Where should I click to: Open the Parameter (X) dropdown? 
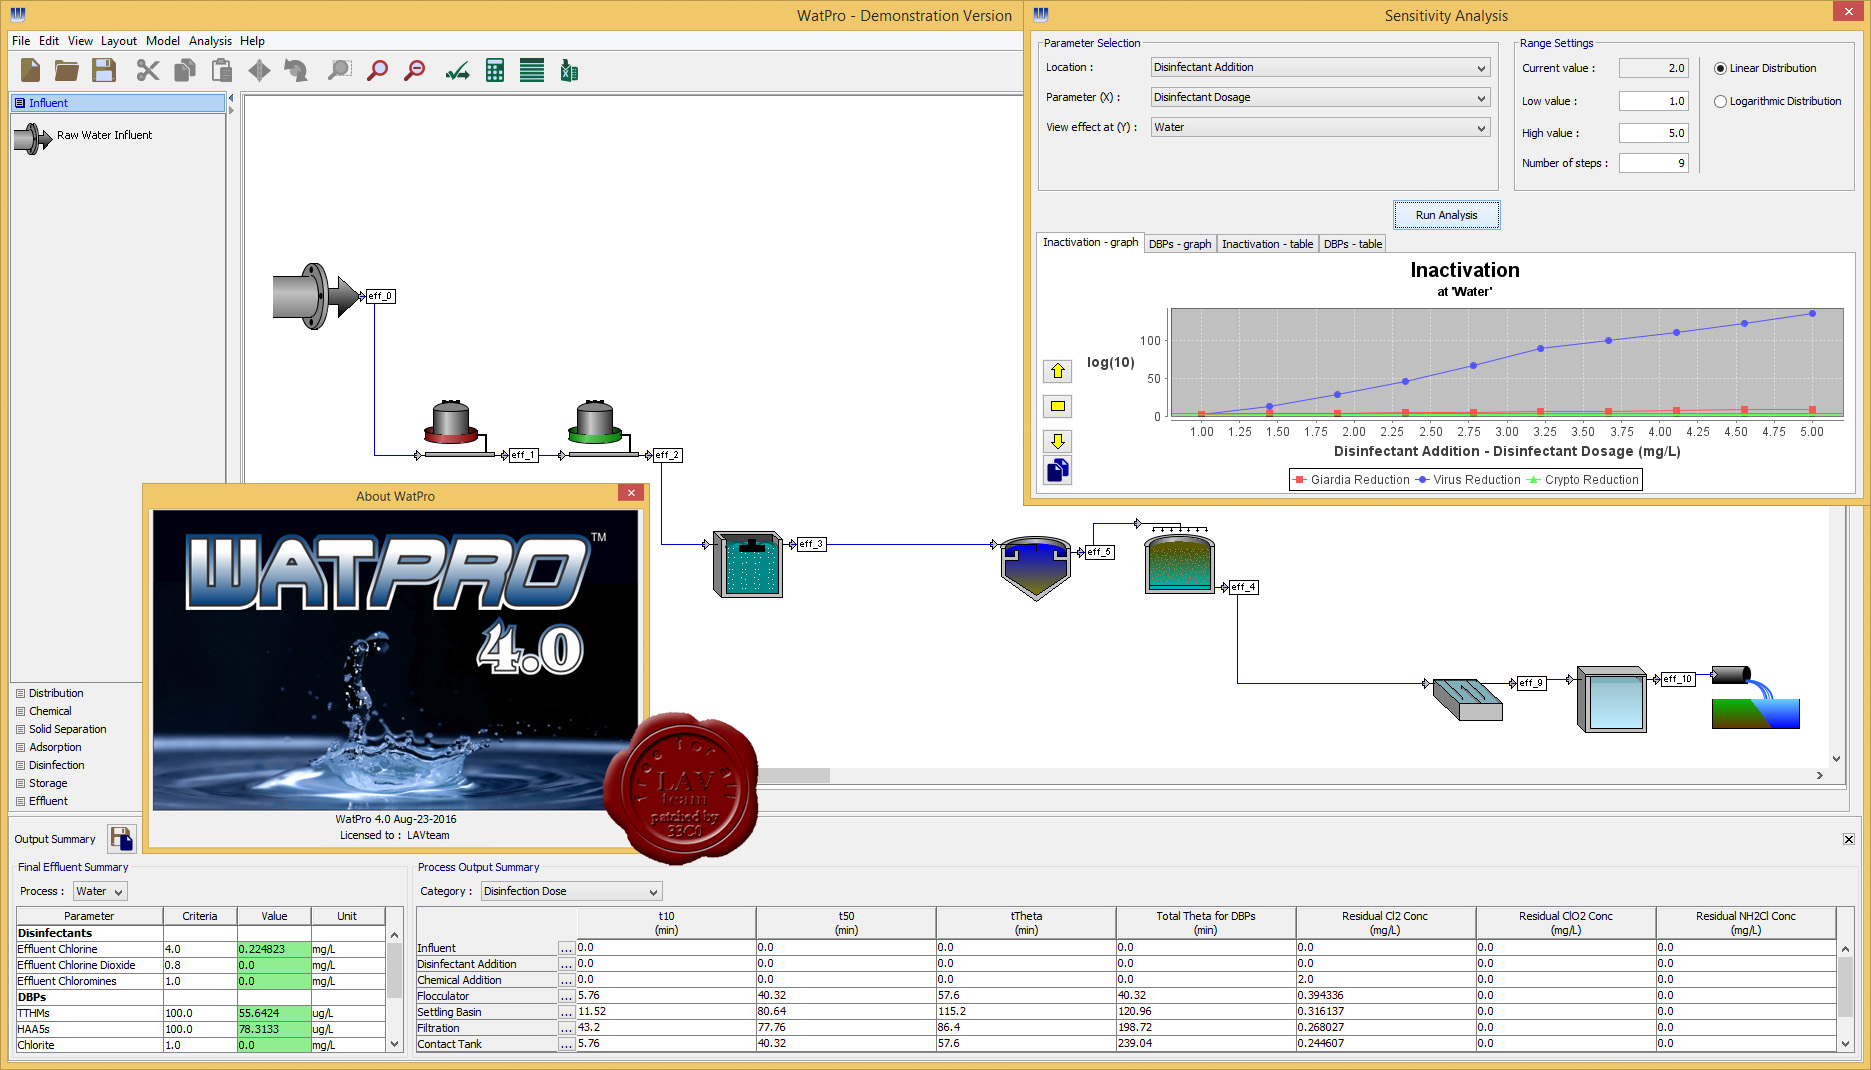tap(1320, 97)
